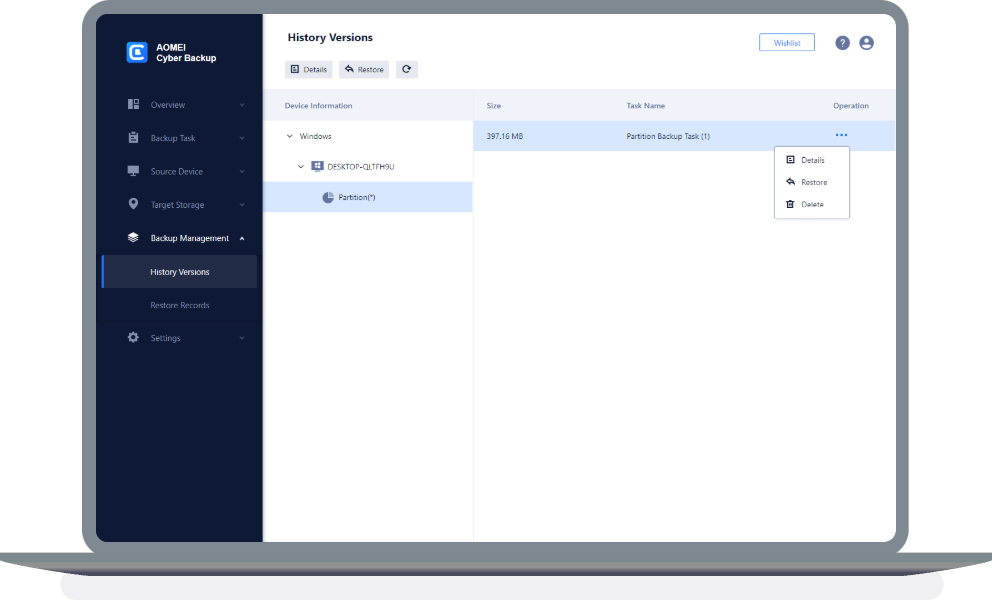The width and height of the screenshot is (992, 600).
Task: Collapse the Windows tree node
Action: (290, 136)
